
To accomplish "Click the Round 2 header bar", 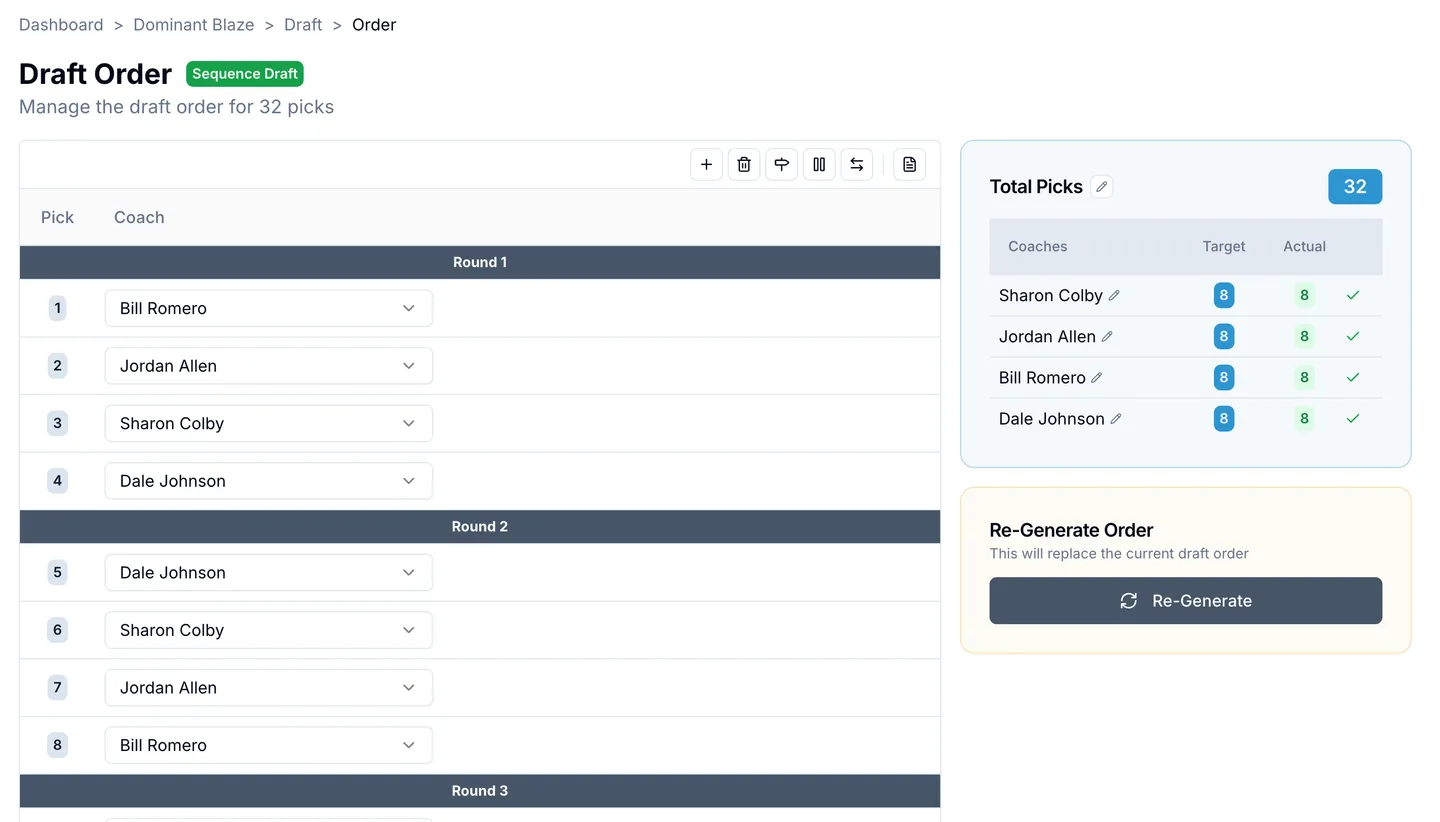I will 480,526.
